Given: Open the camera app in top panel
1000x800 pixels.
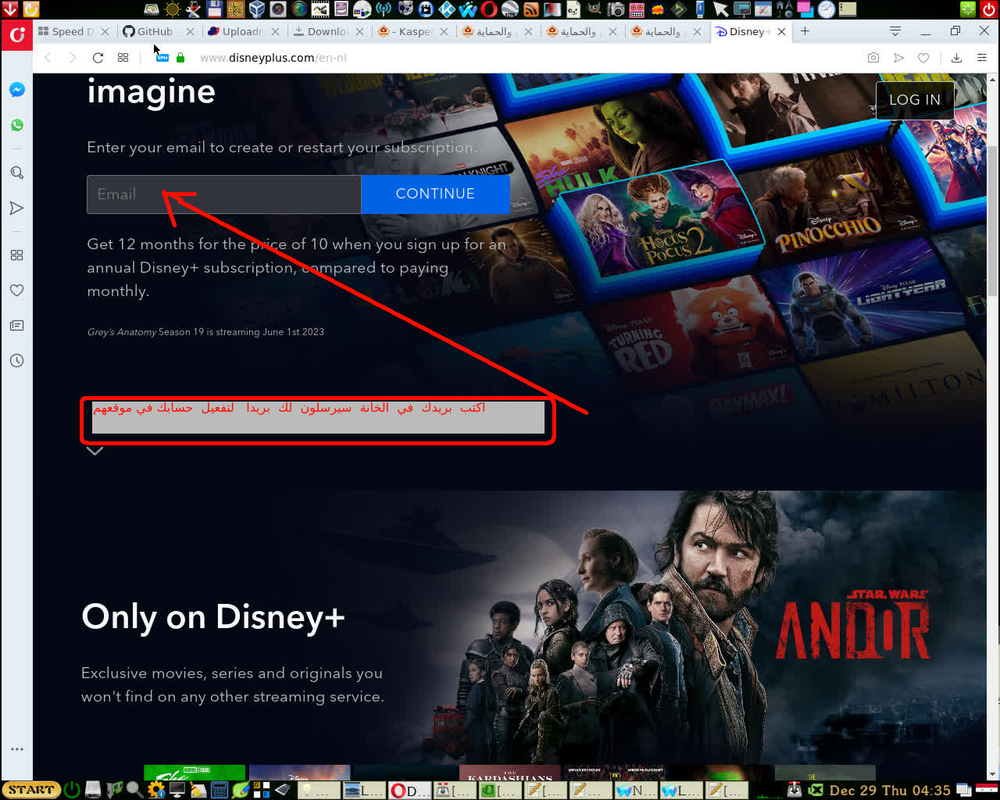Looking at the screenshot, I should click(x=615, y=9).
